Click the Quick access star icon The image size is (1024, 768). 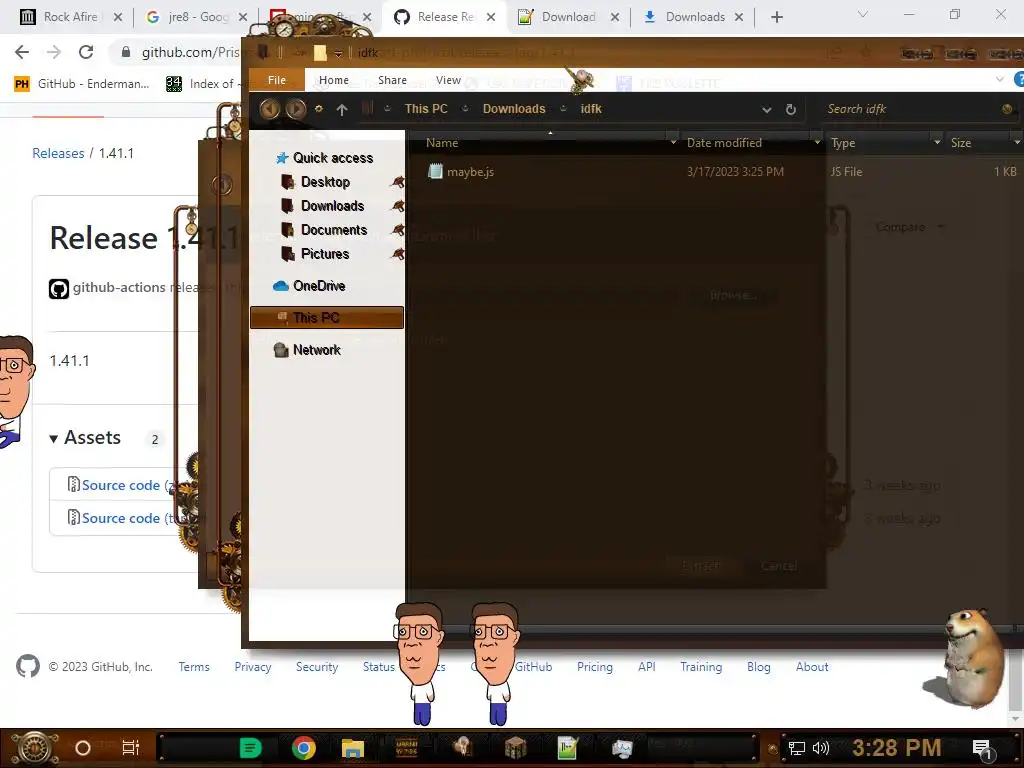[281, 158]
